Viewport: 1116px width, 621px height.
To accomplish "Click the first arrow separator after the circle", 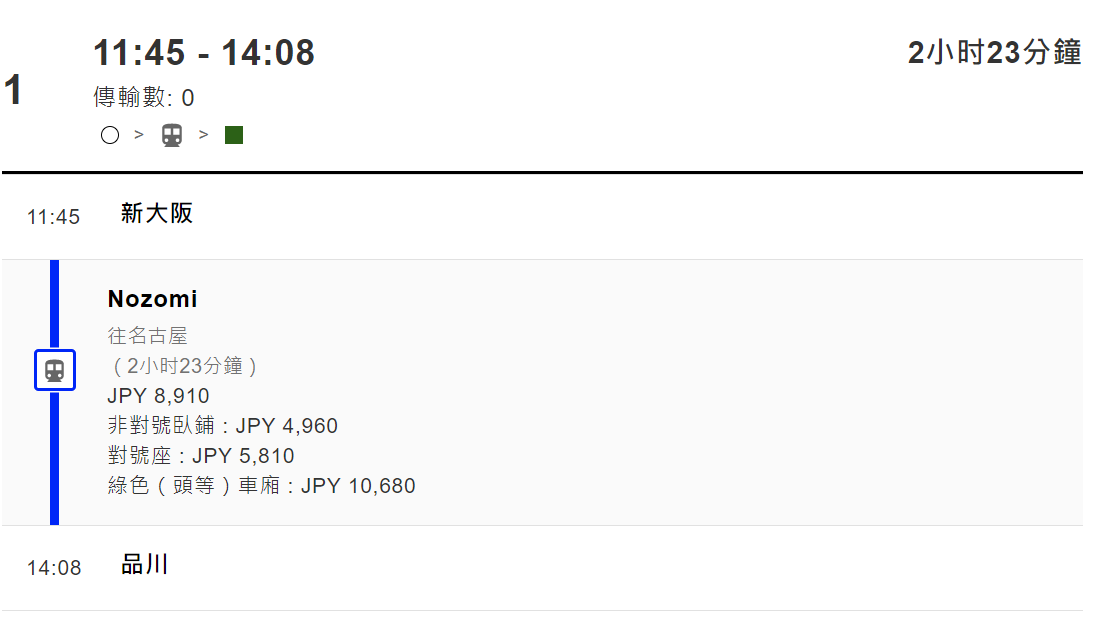I will [139, 135].
